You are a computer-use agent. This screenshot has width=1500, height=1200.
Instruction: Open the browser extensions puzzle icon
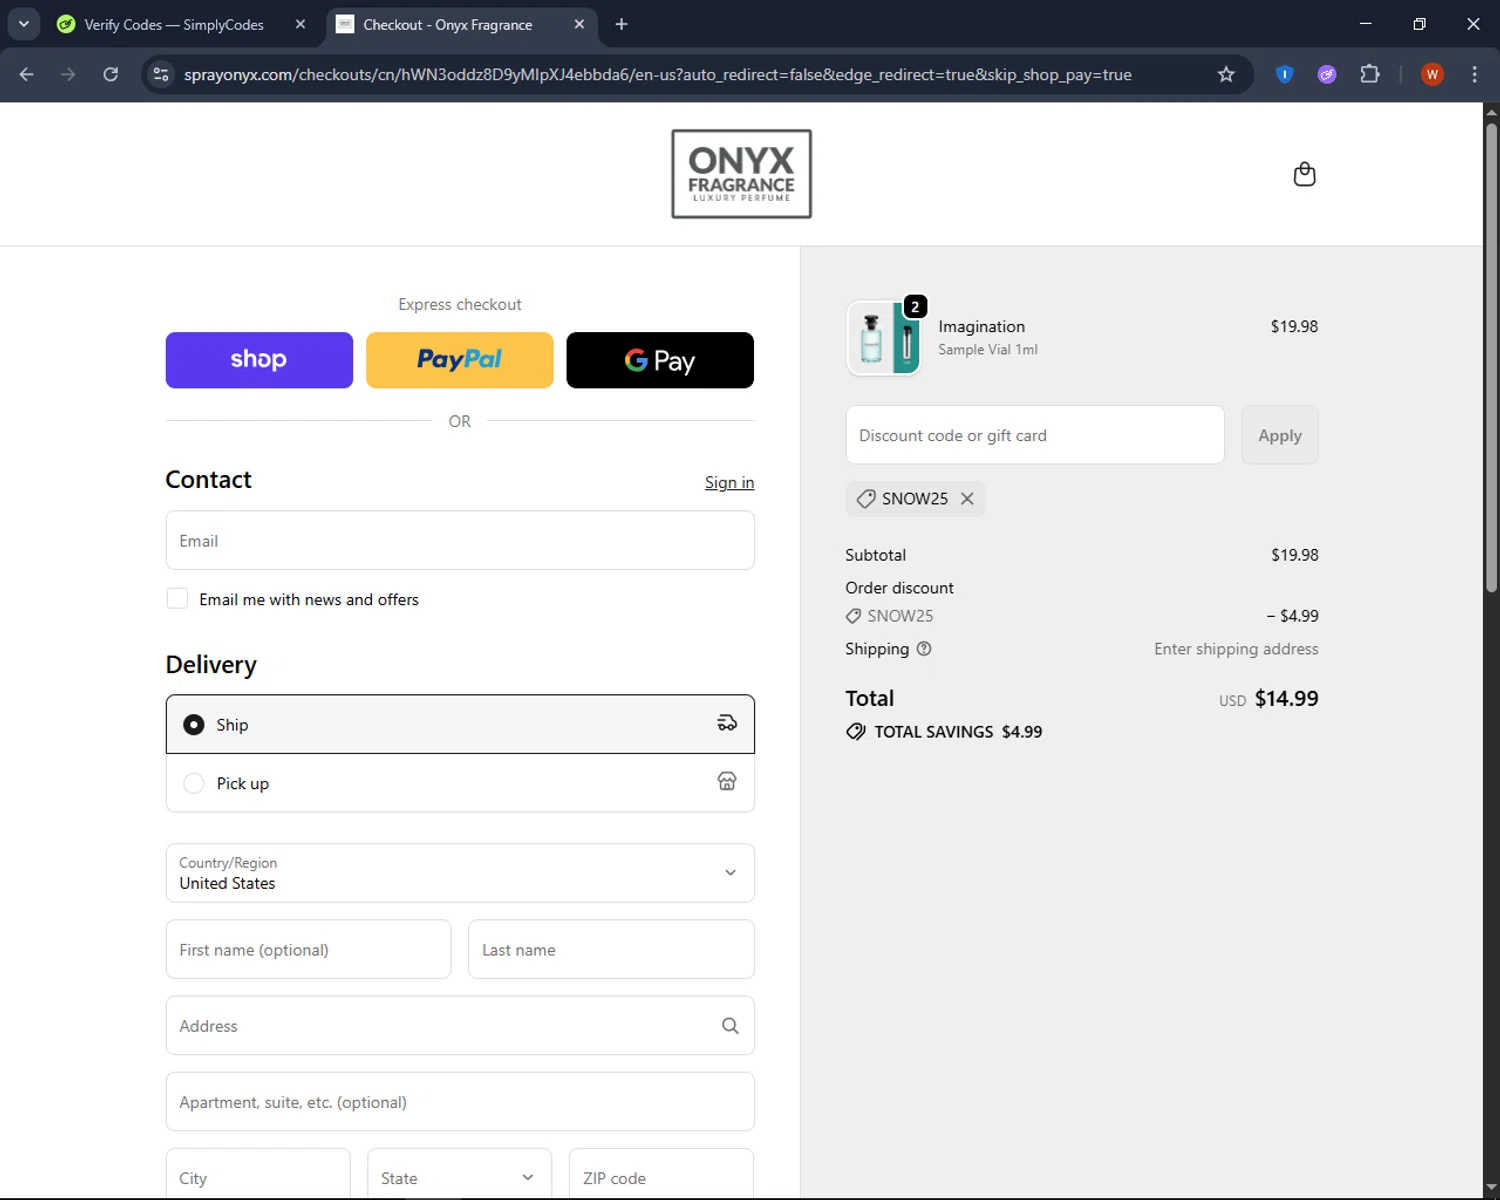pos(1370,74)
